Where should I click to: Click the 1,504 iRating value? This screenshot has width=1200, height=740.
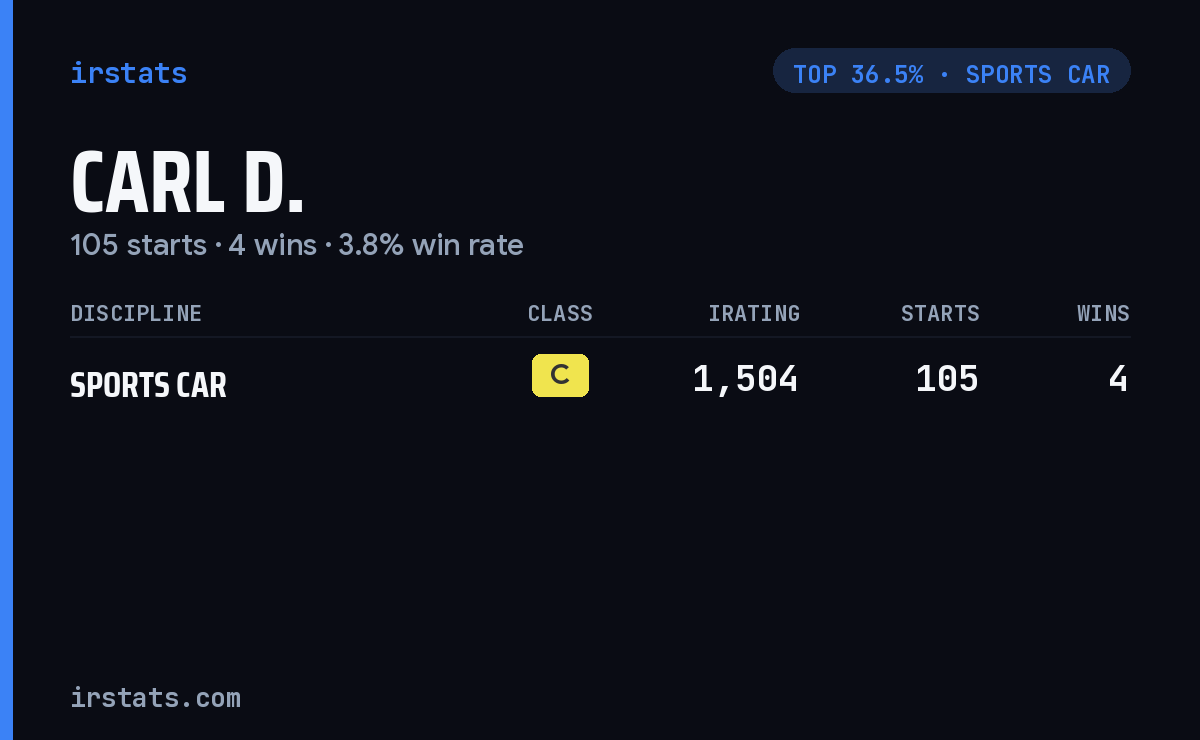pyautogui.click(x=745, y=379)
